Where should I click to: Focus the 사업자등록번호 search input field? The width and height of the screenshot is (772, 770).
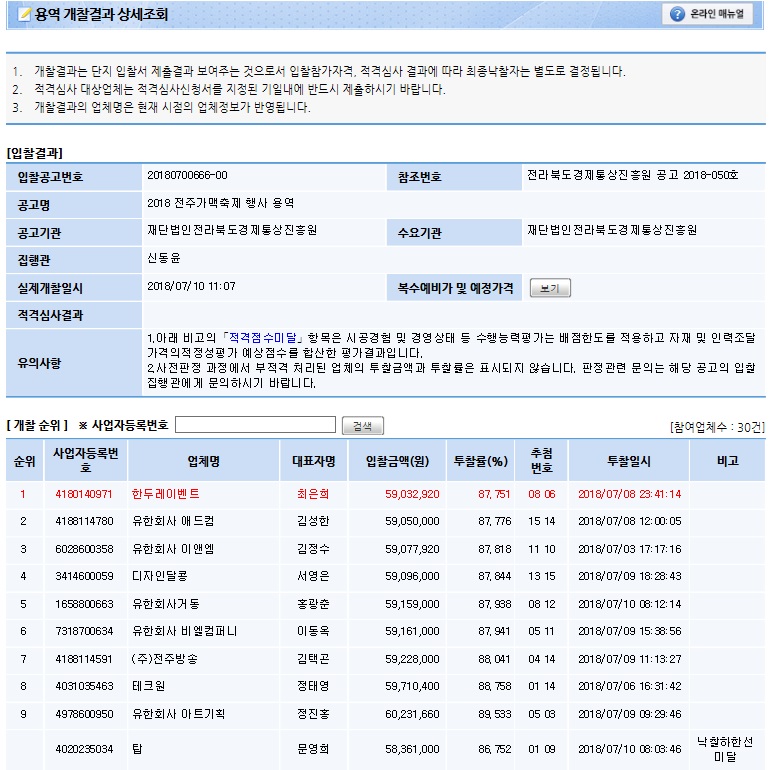(x=255, y=425)
